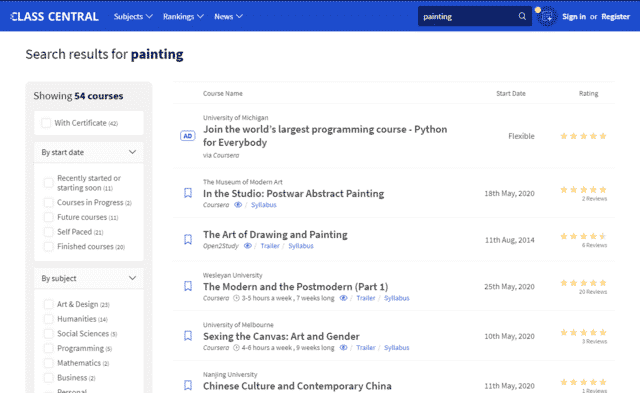
Task: Enable the With Certificate filter
Action: (x=46, y=123)
